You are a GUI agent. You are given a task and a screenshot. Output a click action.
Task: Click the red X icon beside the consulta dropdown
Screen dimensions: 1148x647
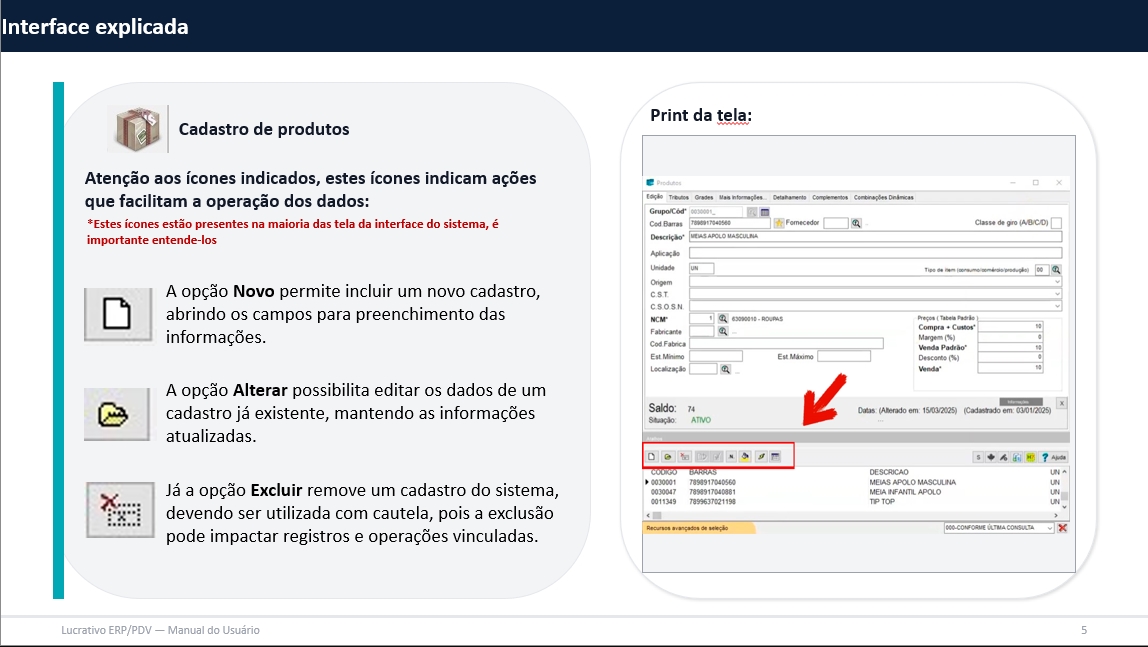pos(1062,527)
